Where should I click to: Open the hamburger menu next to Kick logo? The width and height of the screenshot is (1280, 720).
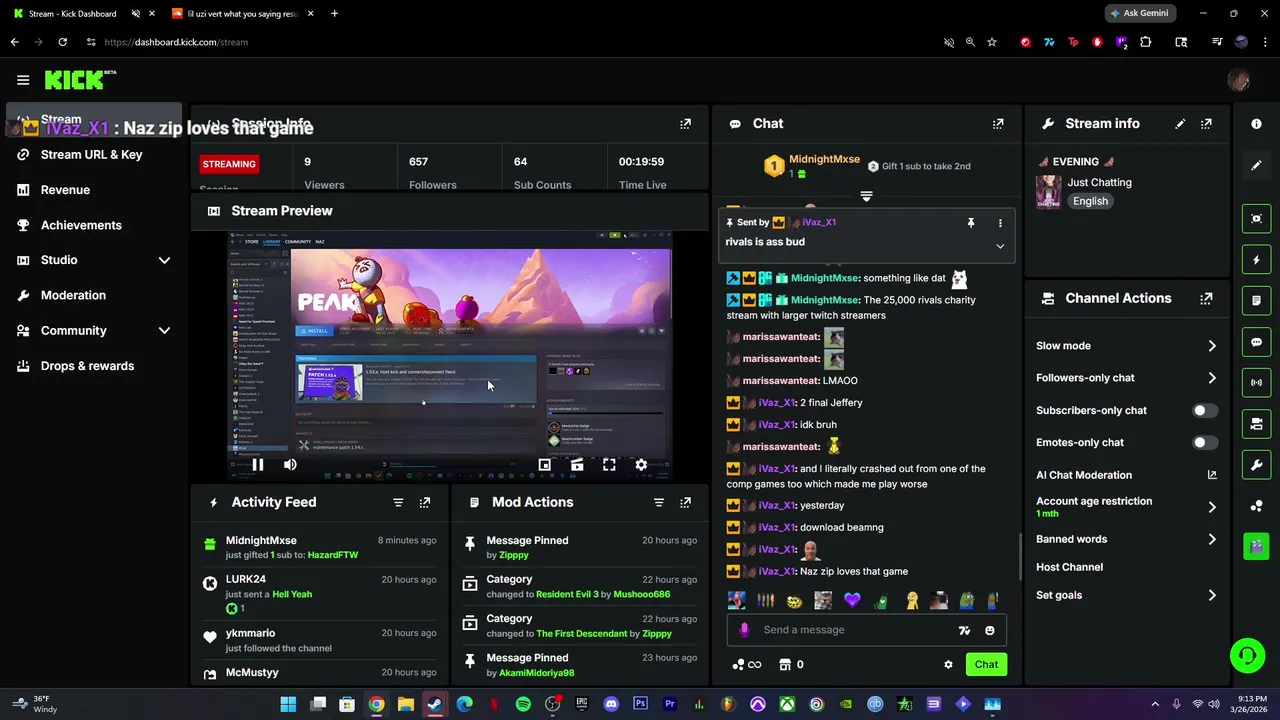(23, 80)
